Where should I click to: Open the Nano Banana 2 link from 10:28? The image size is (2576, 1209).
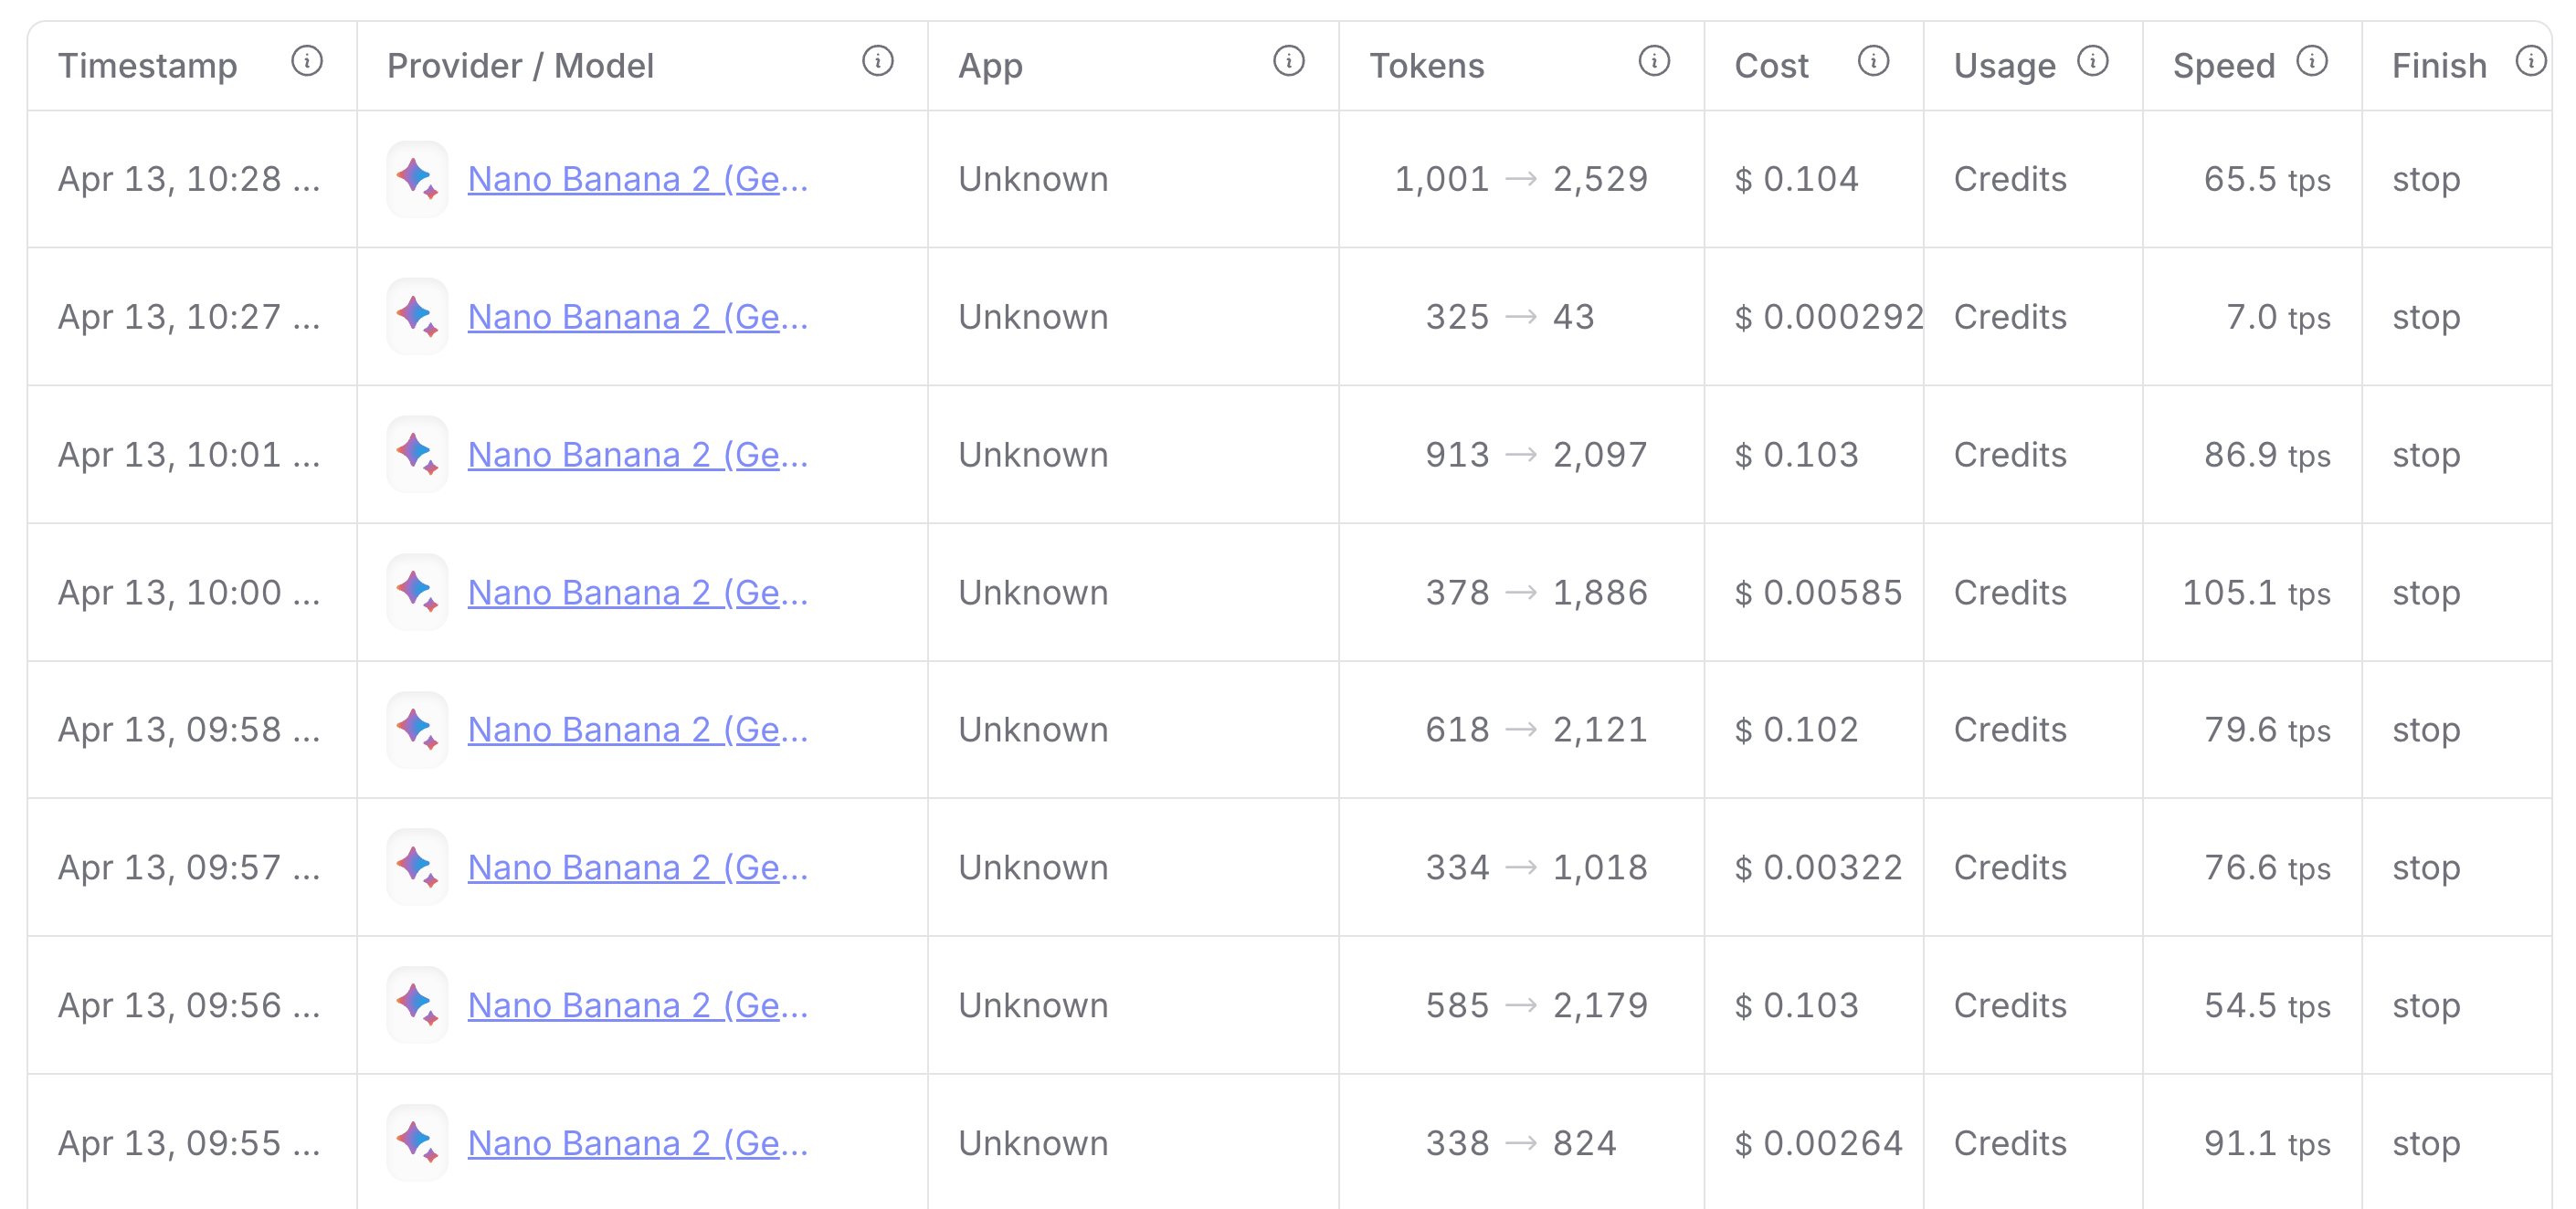coord(637,179)
